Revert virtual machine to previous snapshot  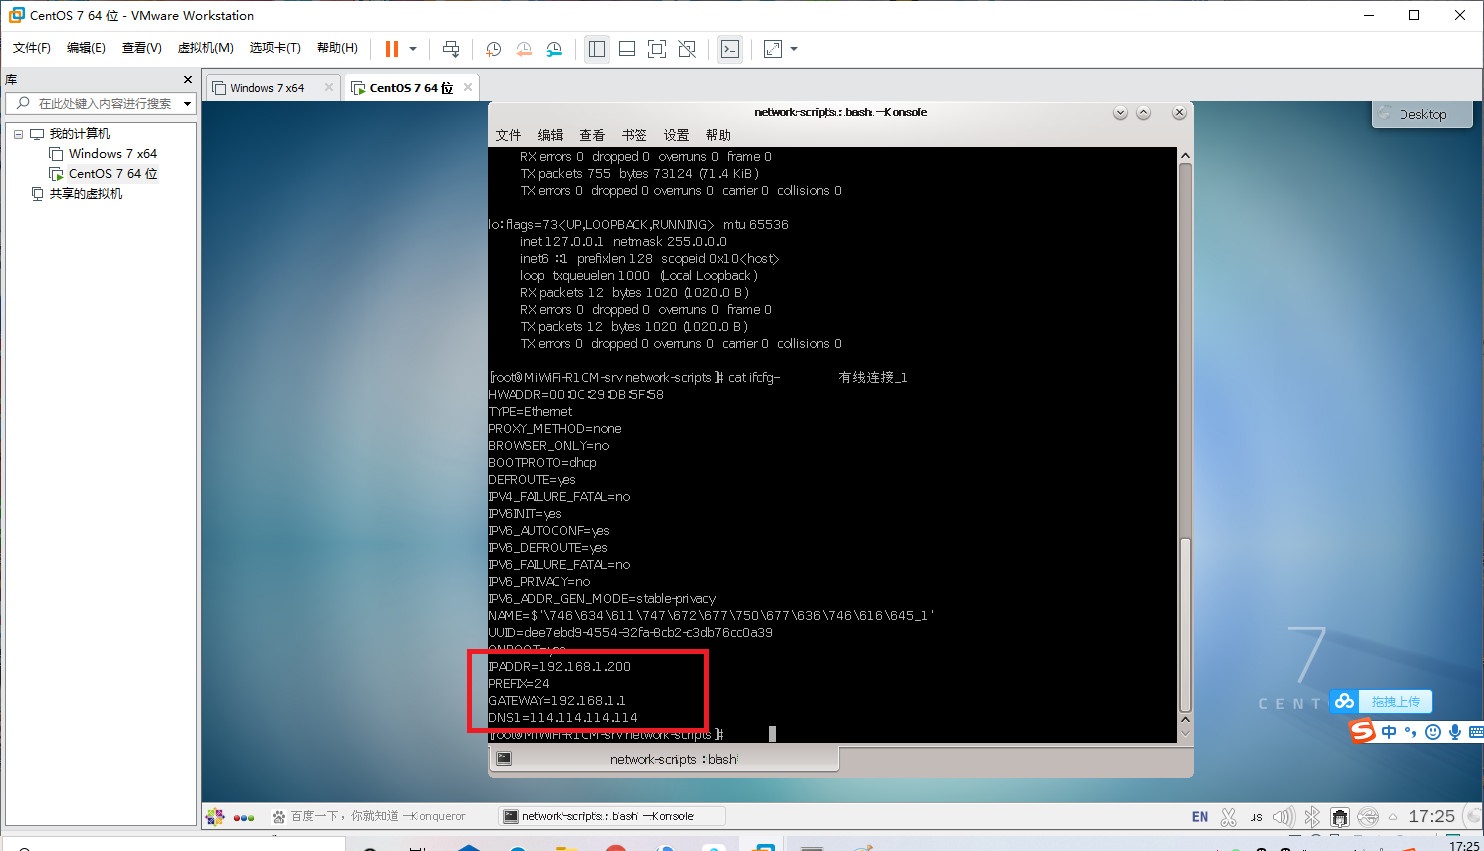click(524, 49)
